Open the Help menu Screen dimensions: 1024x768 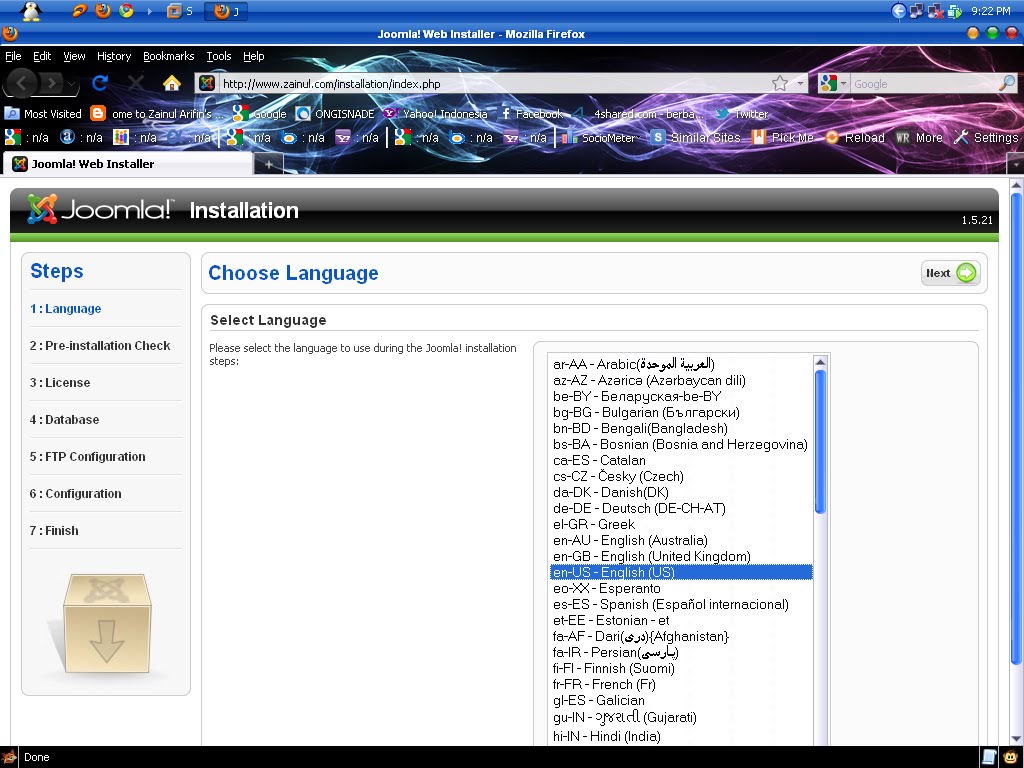click(253, 56)
